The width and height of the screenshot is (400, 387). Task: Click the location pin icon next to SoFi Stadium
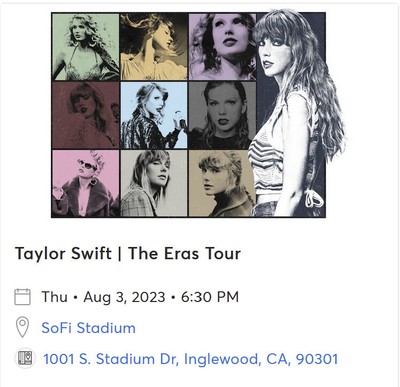22,327
